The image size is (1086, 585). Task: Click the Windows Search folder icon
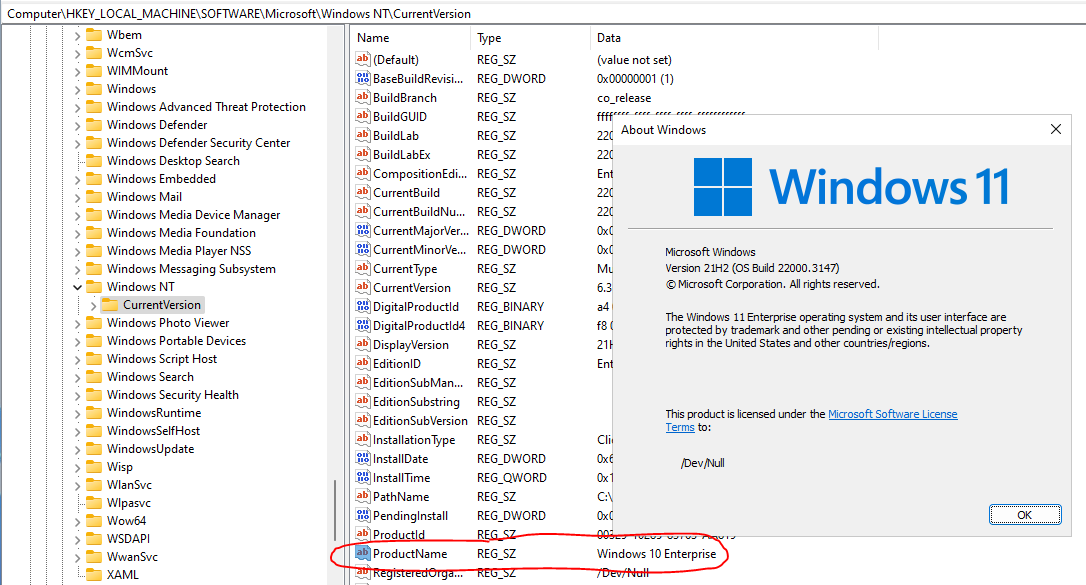(94, 377)
